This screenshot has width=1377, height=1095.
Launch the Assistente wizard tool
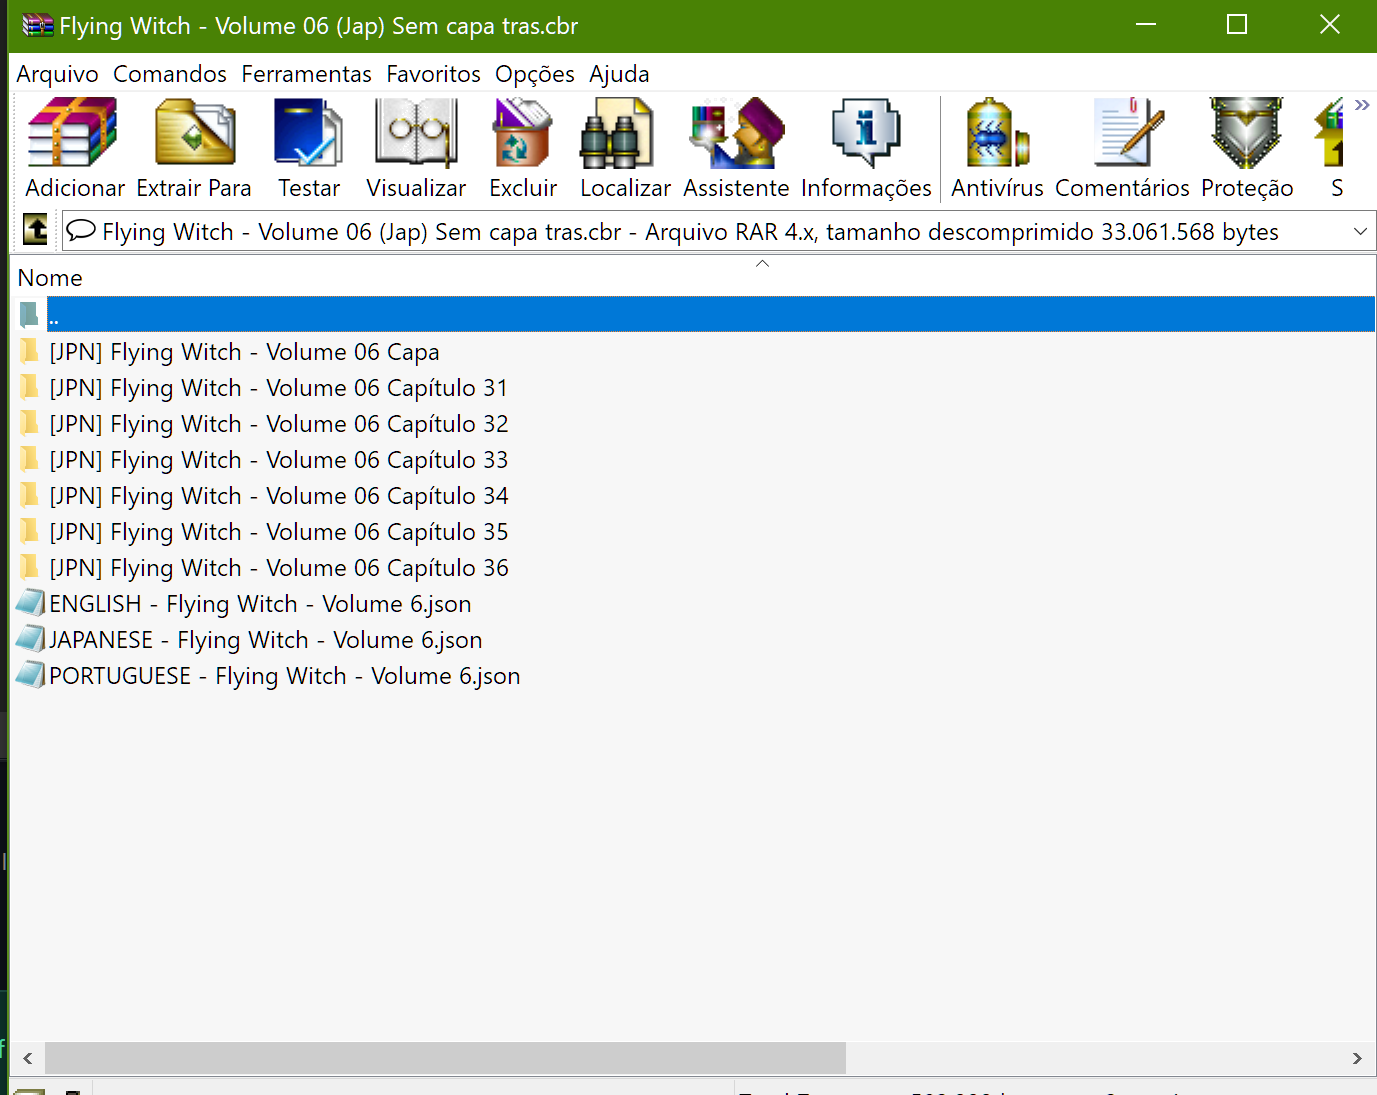point(736,148)
